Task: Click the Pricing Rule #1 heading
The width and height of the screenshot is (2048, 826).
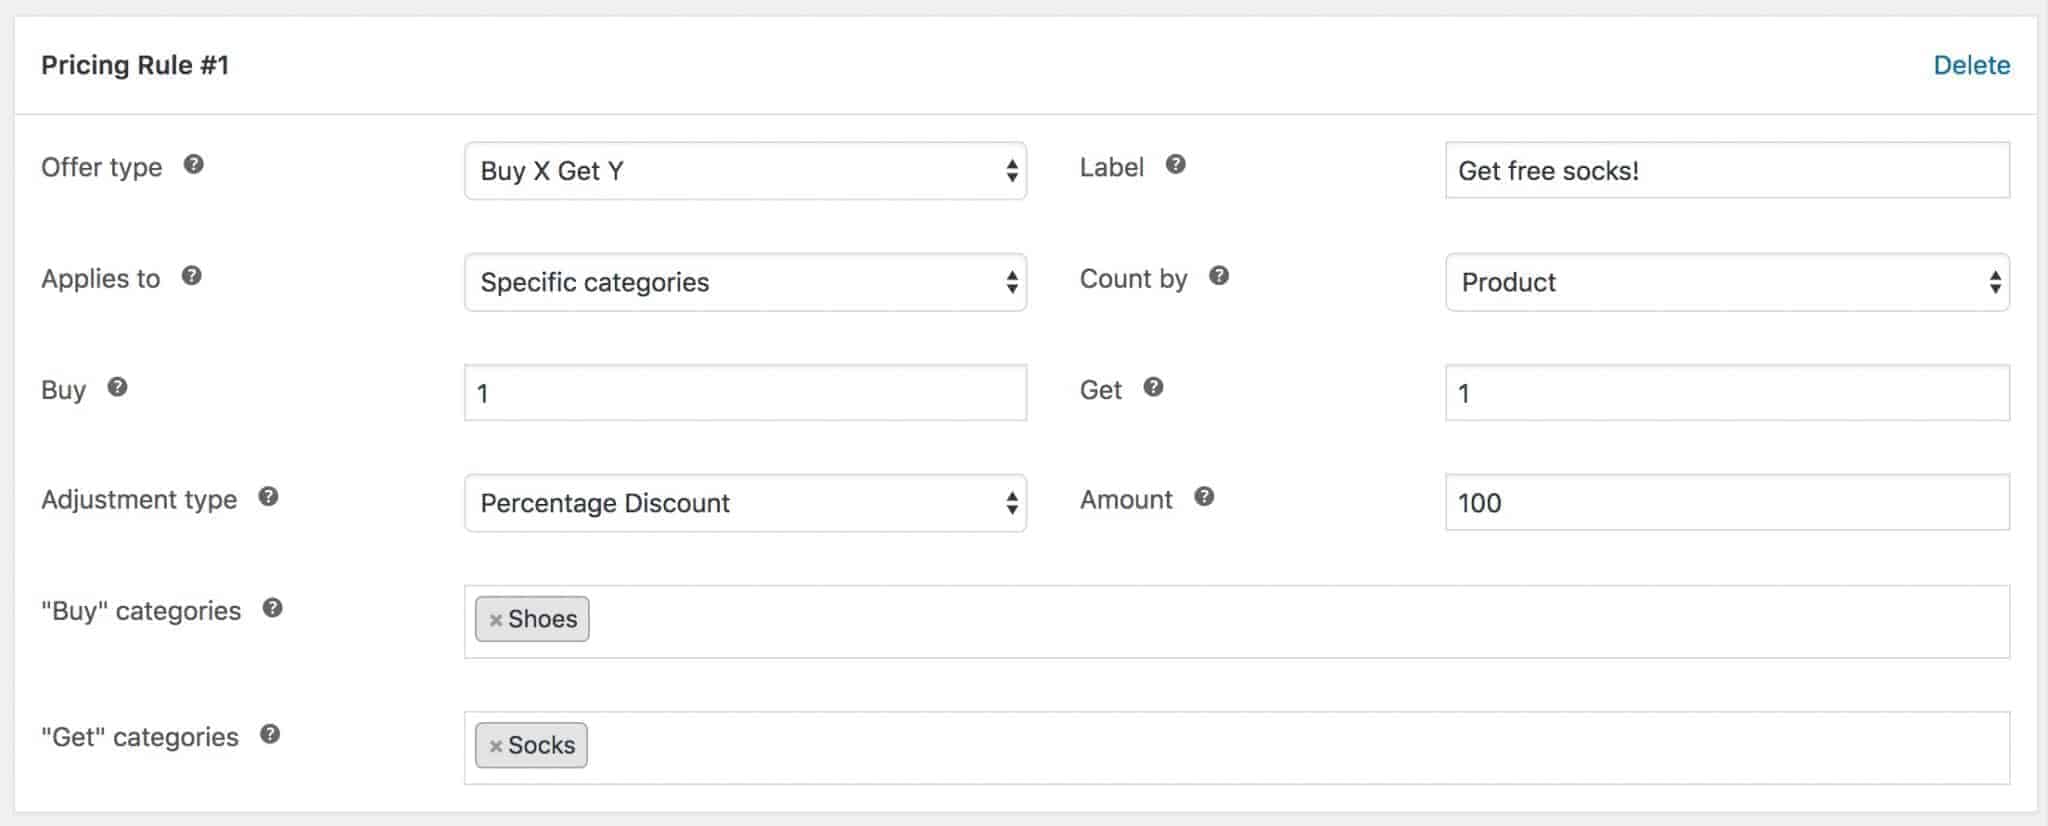Action: pyautogui.click(x=135, y=65)
